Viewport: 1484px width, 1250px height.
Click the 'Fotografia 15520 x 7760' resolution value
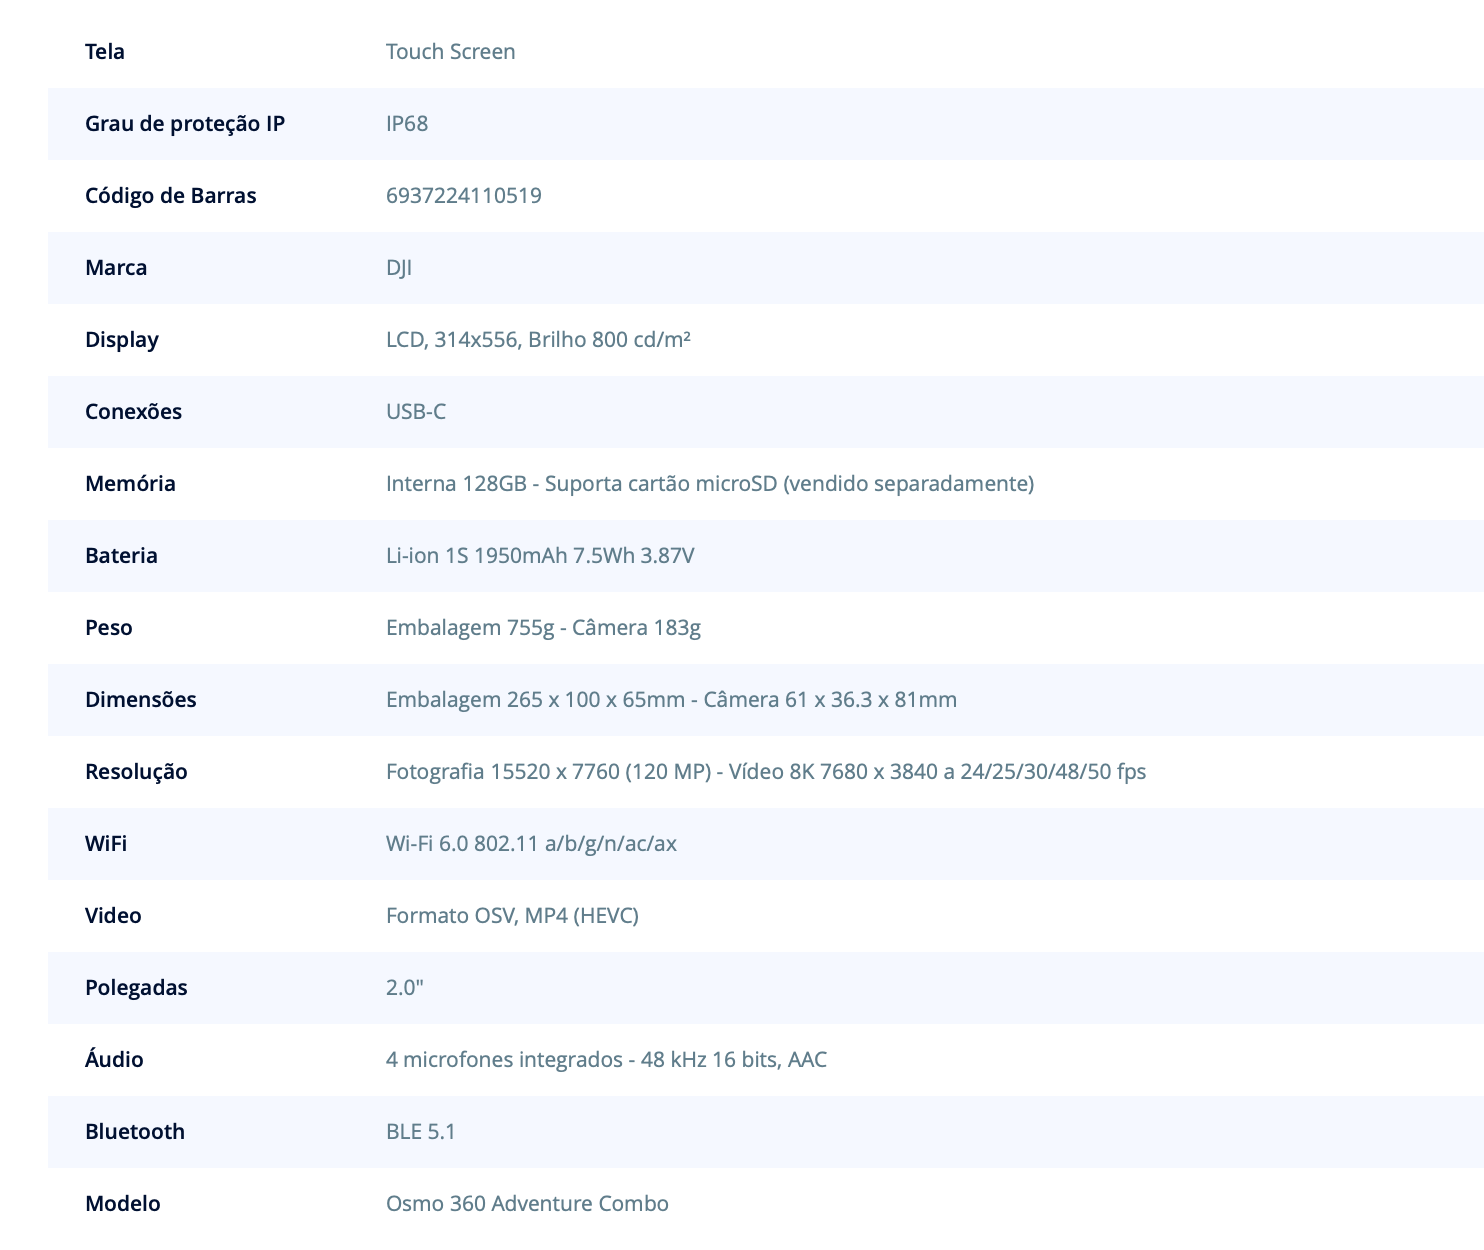click(766, 772)
